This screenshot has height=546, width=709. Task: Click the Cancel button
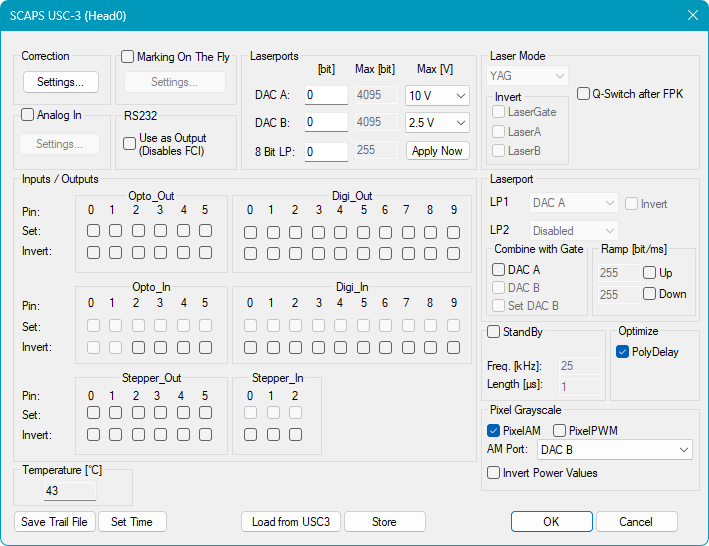tap(636, 522)
